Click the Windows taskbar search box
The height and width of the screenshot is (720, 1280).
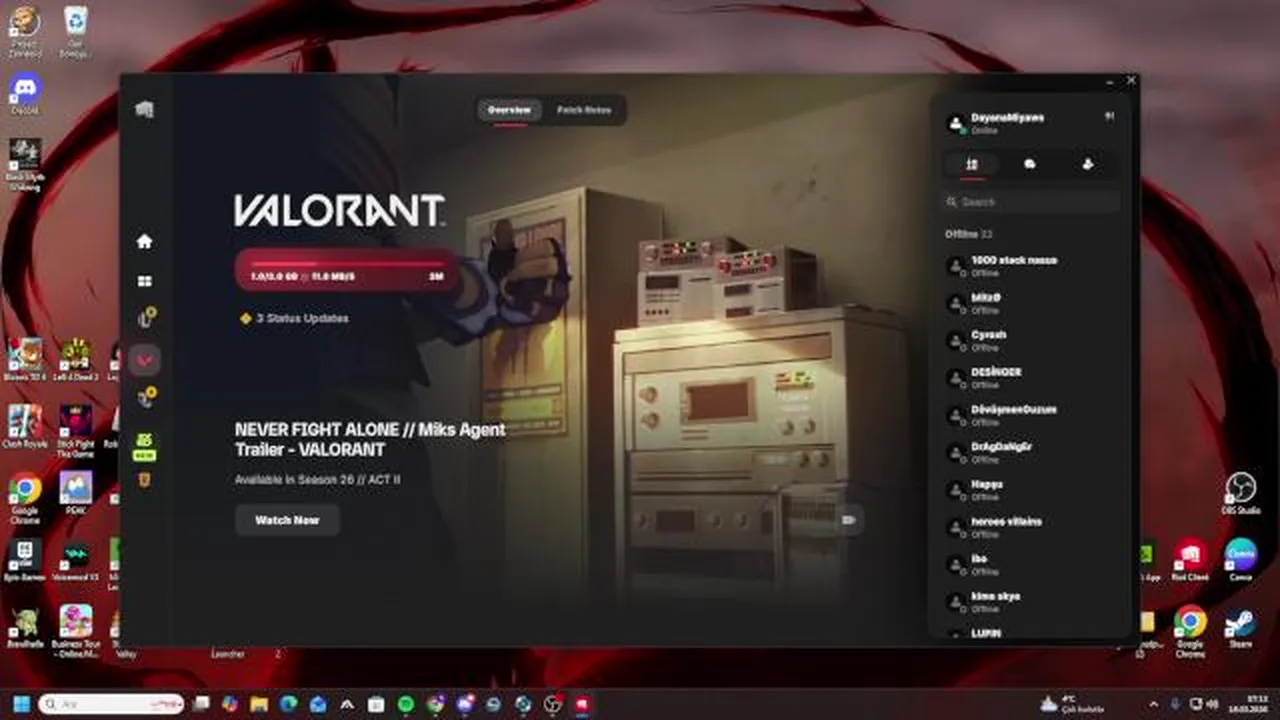[x=111, y=704]
